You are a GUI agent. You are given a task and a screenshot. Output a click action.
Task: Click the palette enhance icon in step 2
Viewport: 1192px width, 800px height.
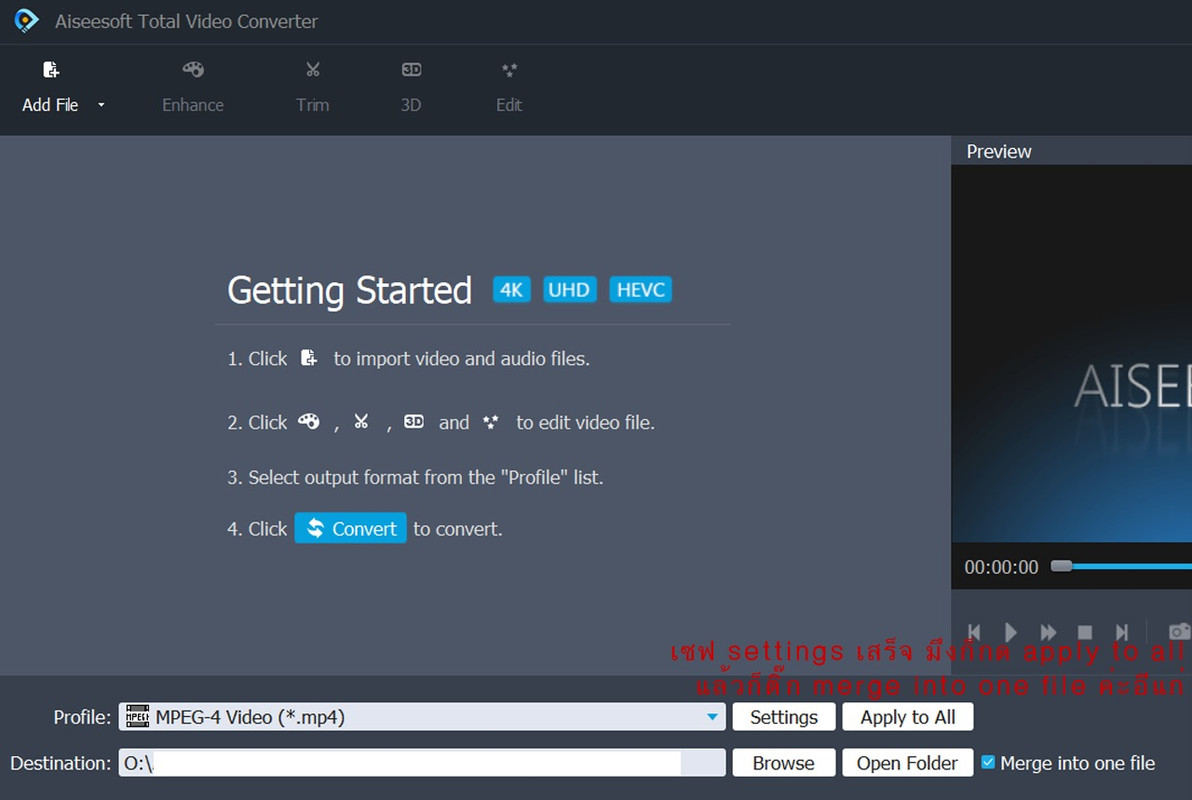[309, 421]
